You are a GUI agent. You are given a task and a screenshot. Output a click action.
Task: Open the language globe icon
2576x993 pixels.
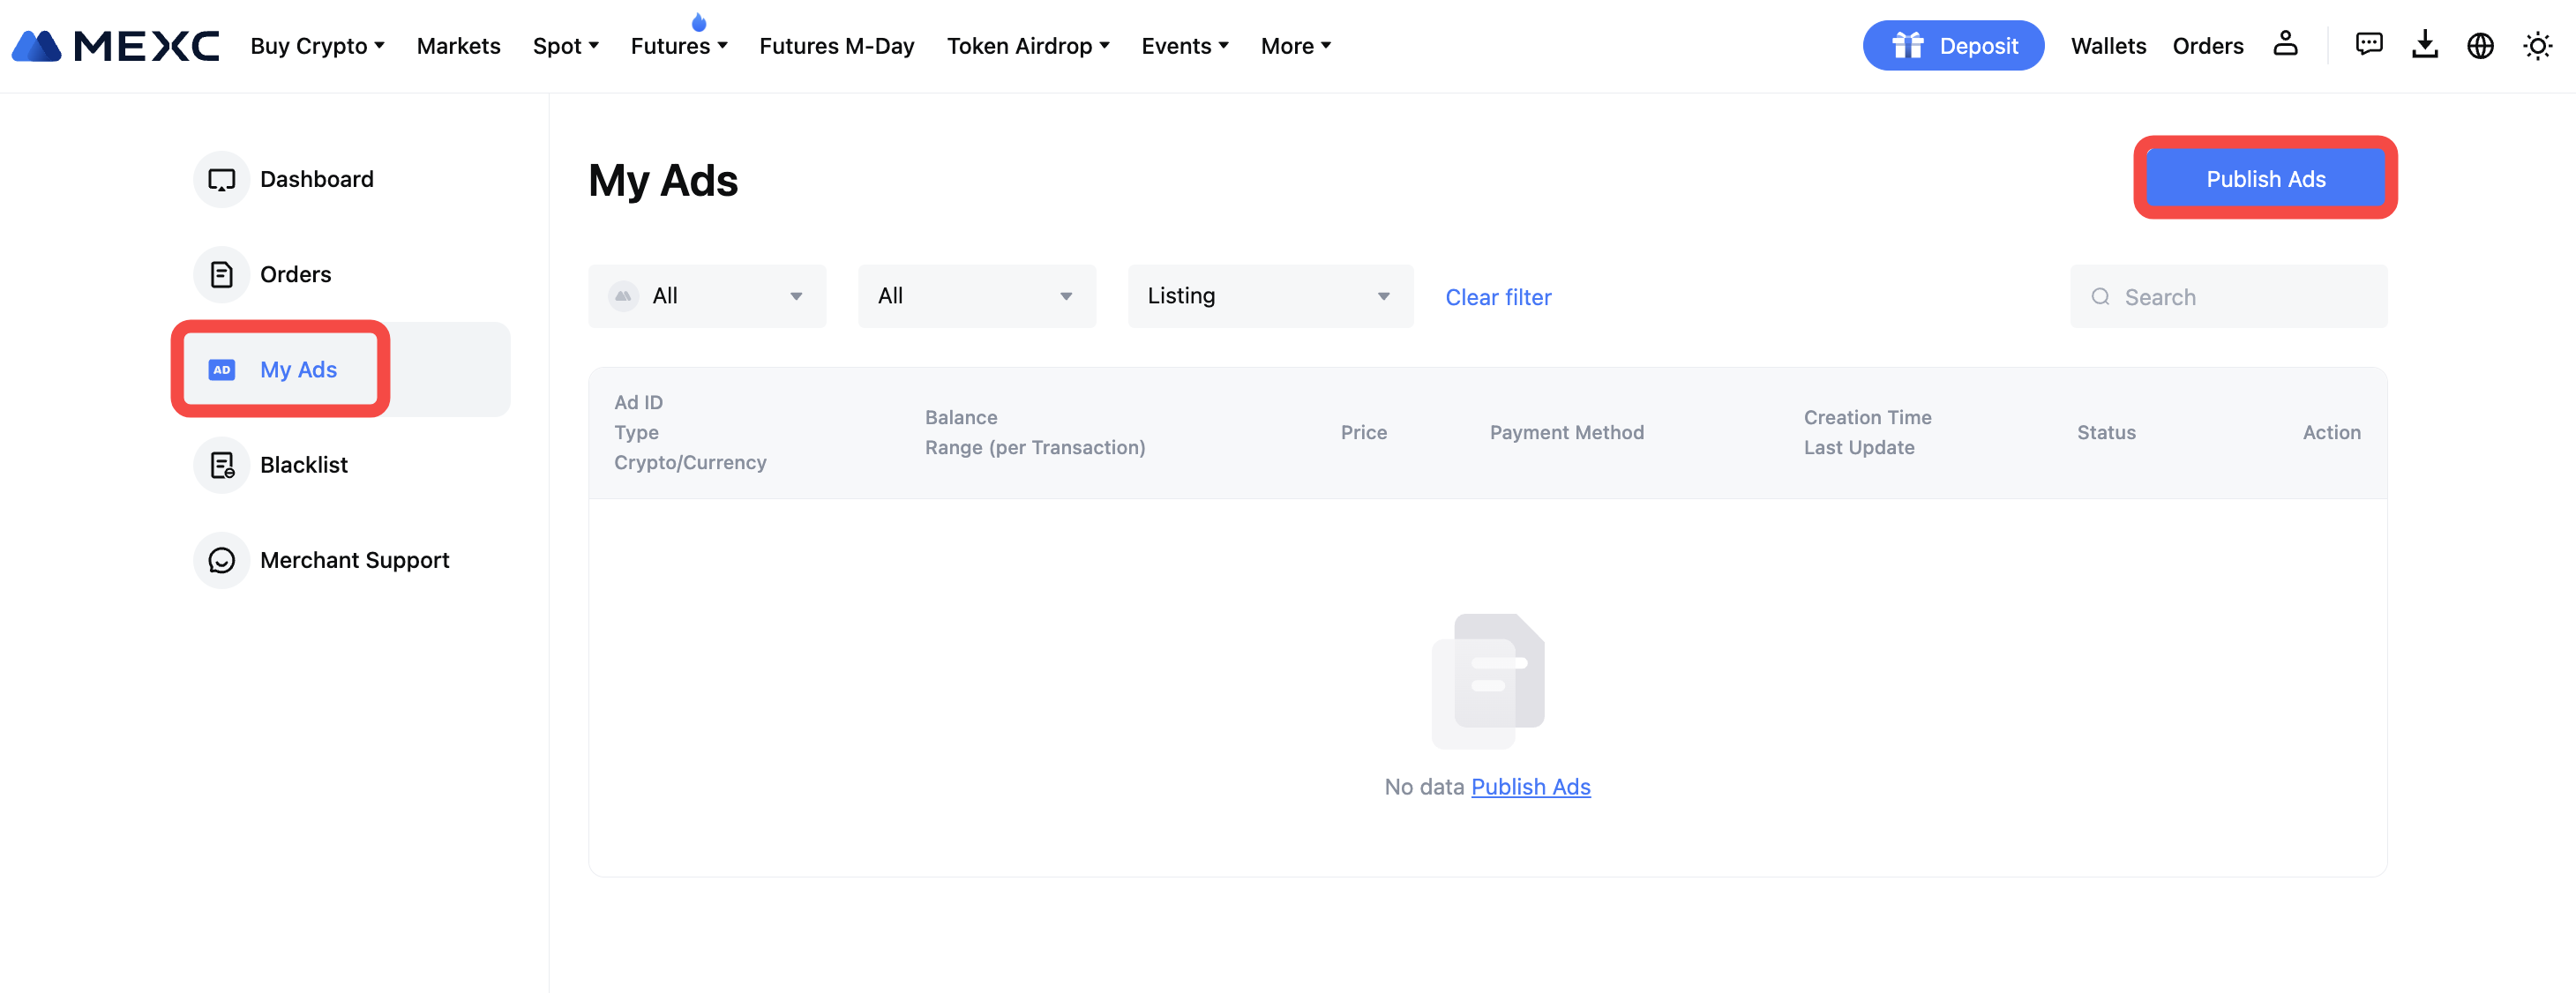tap(2480, 46)
